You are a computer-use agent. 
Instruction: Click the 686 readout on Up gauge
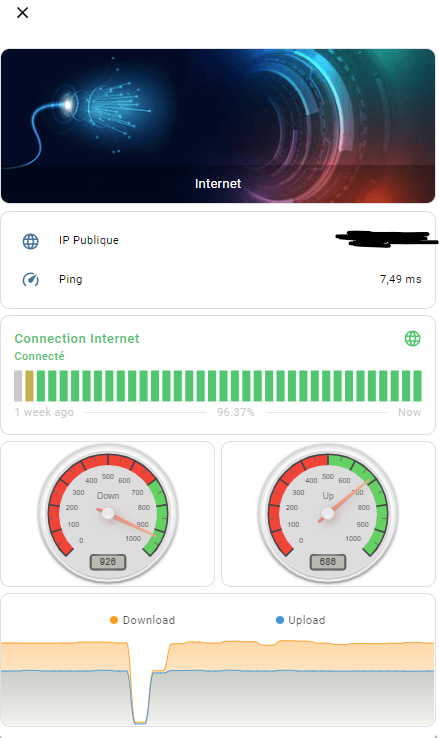[x=327, y=562]
